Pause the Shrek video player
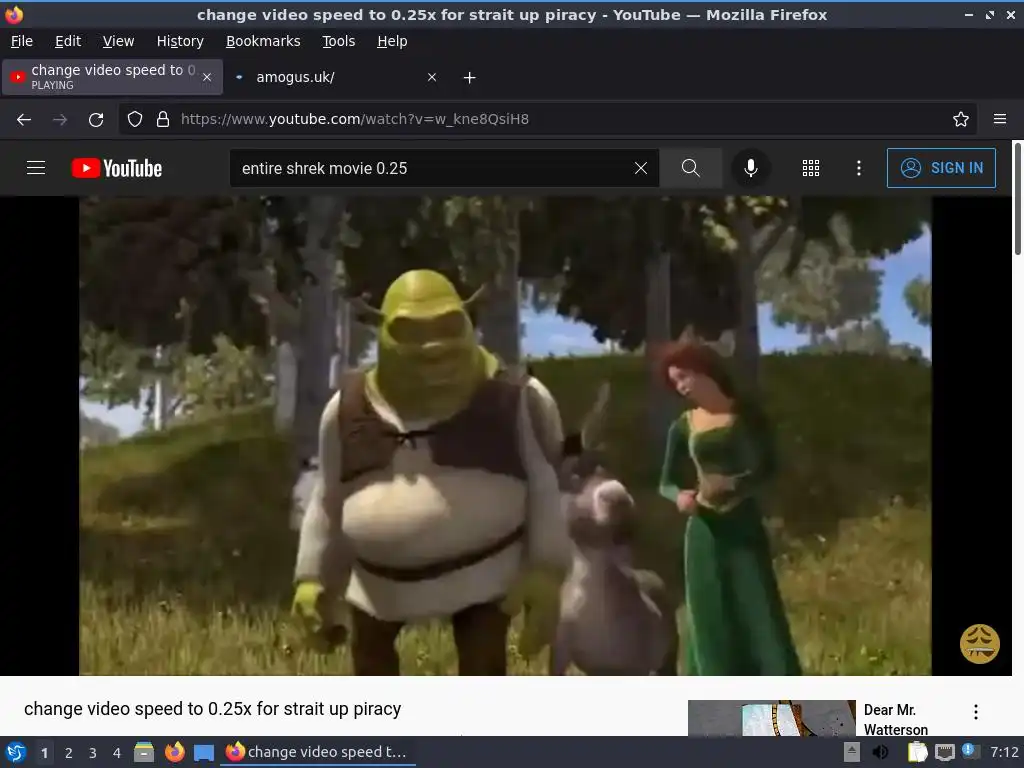This screenshot has width=1024, height=768. (505, 436)
